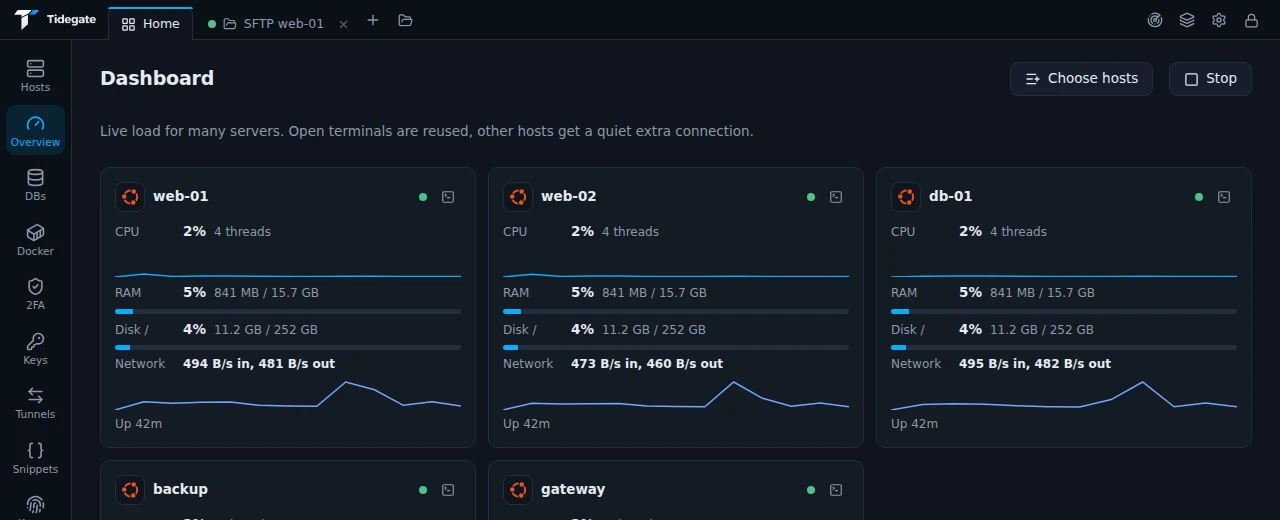Open the Keys sidebar section
The image size is (1280, 520).
pos(35,349)
